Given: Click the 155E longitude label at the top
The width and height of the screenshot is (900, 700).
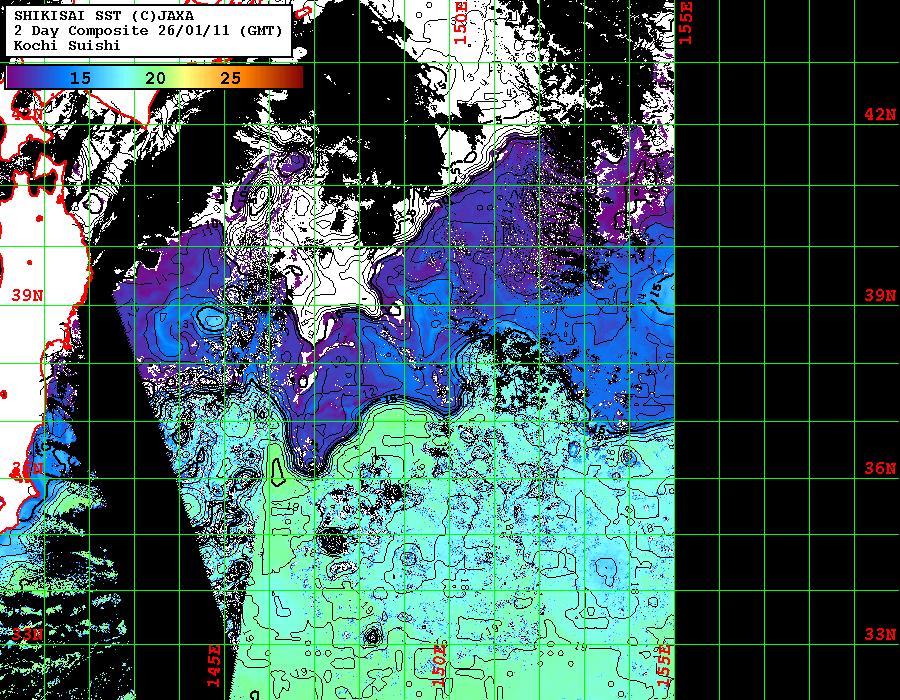Looking at the screenshot, I should point(687,20).
